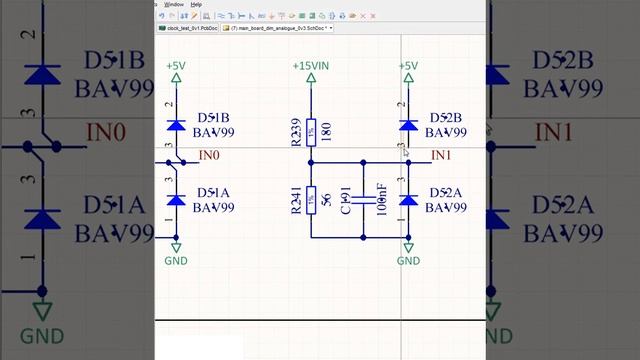Click the Undo arrow in the toolbar
This screenshot has height=360, width=640.
(x=162, y=16)
